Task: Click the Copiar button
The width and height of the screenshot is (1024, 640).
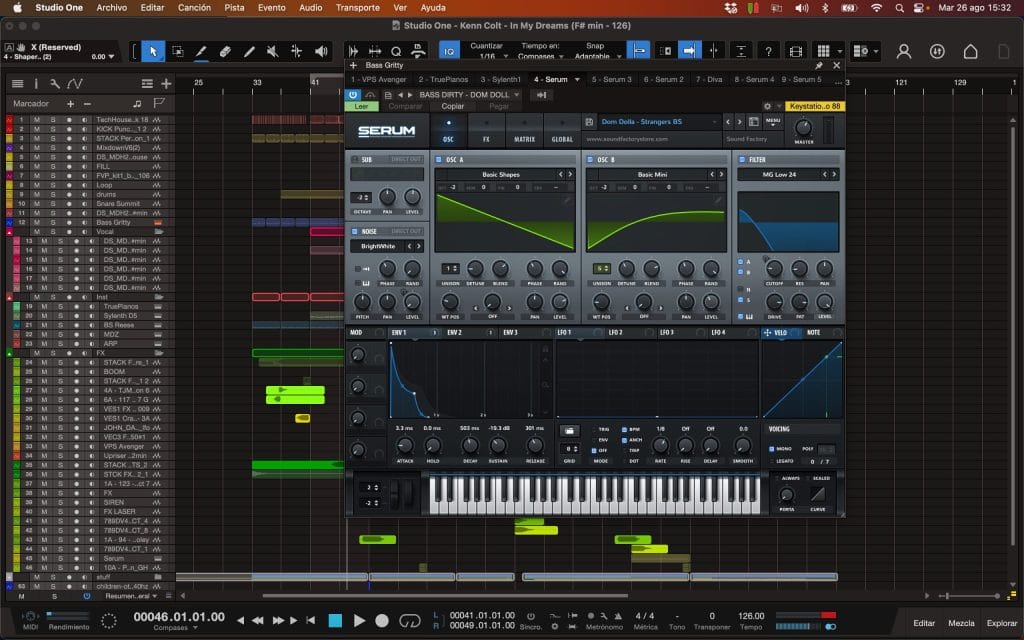Action: [453, 106]
